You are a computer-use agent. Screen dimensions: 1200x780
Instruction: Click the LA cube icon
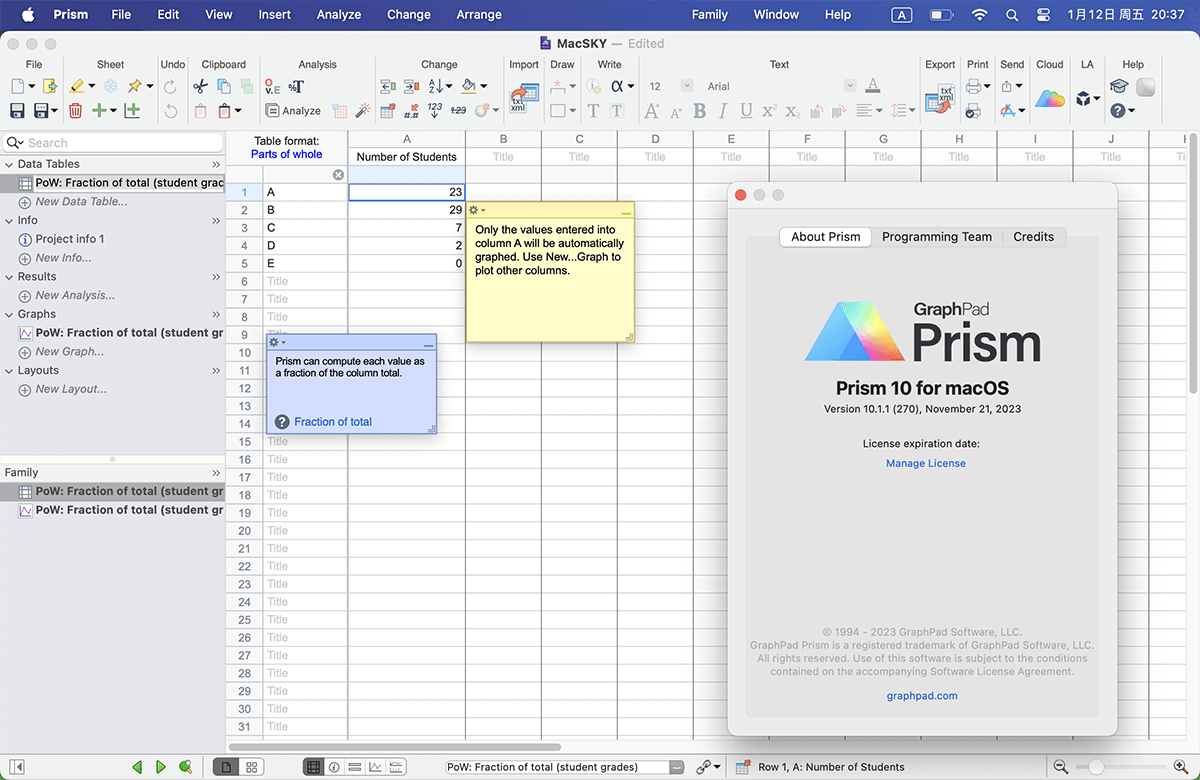tap(1083, 98)
